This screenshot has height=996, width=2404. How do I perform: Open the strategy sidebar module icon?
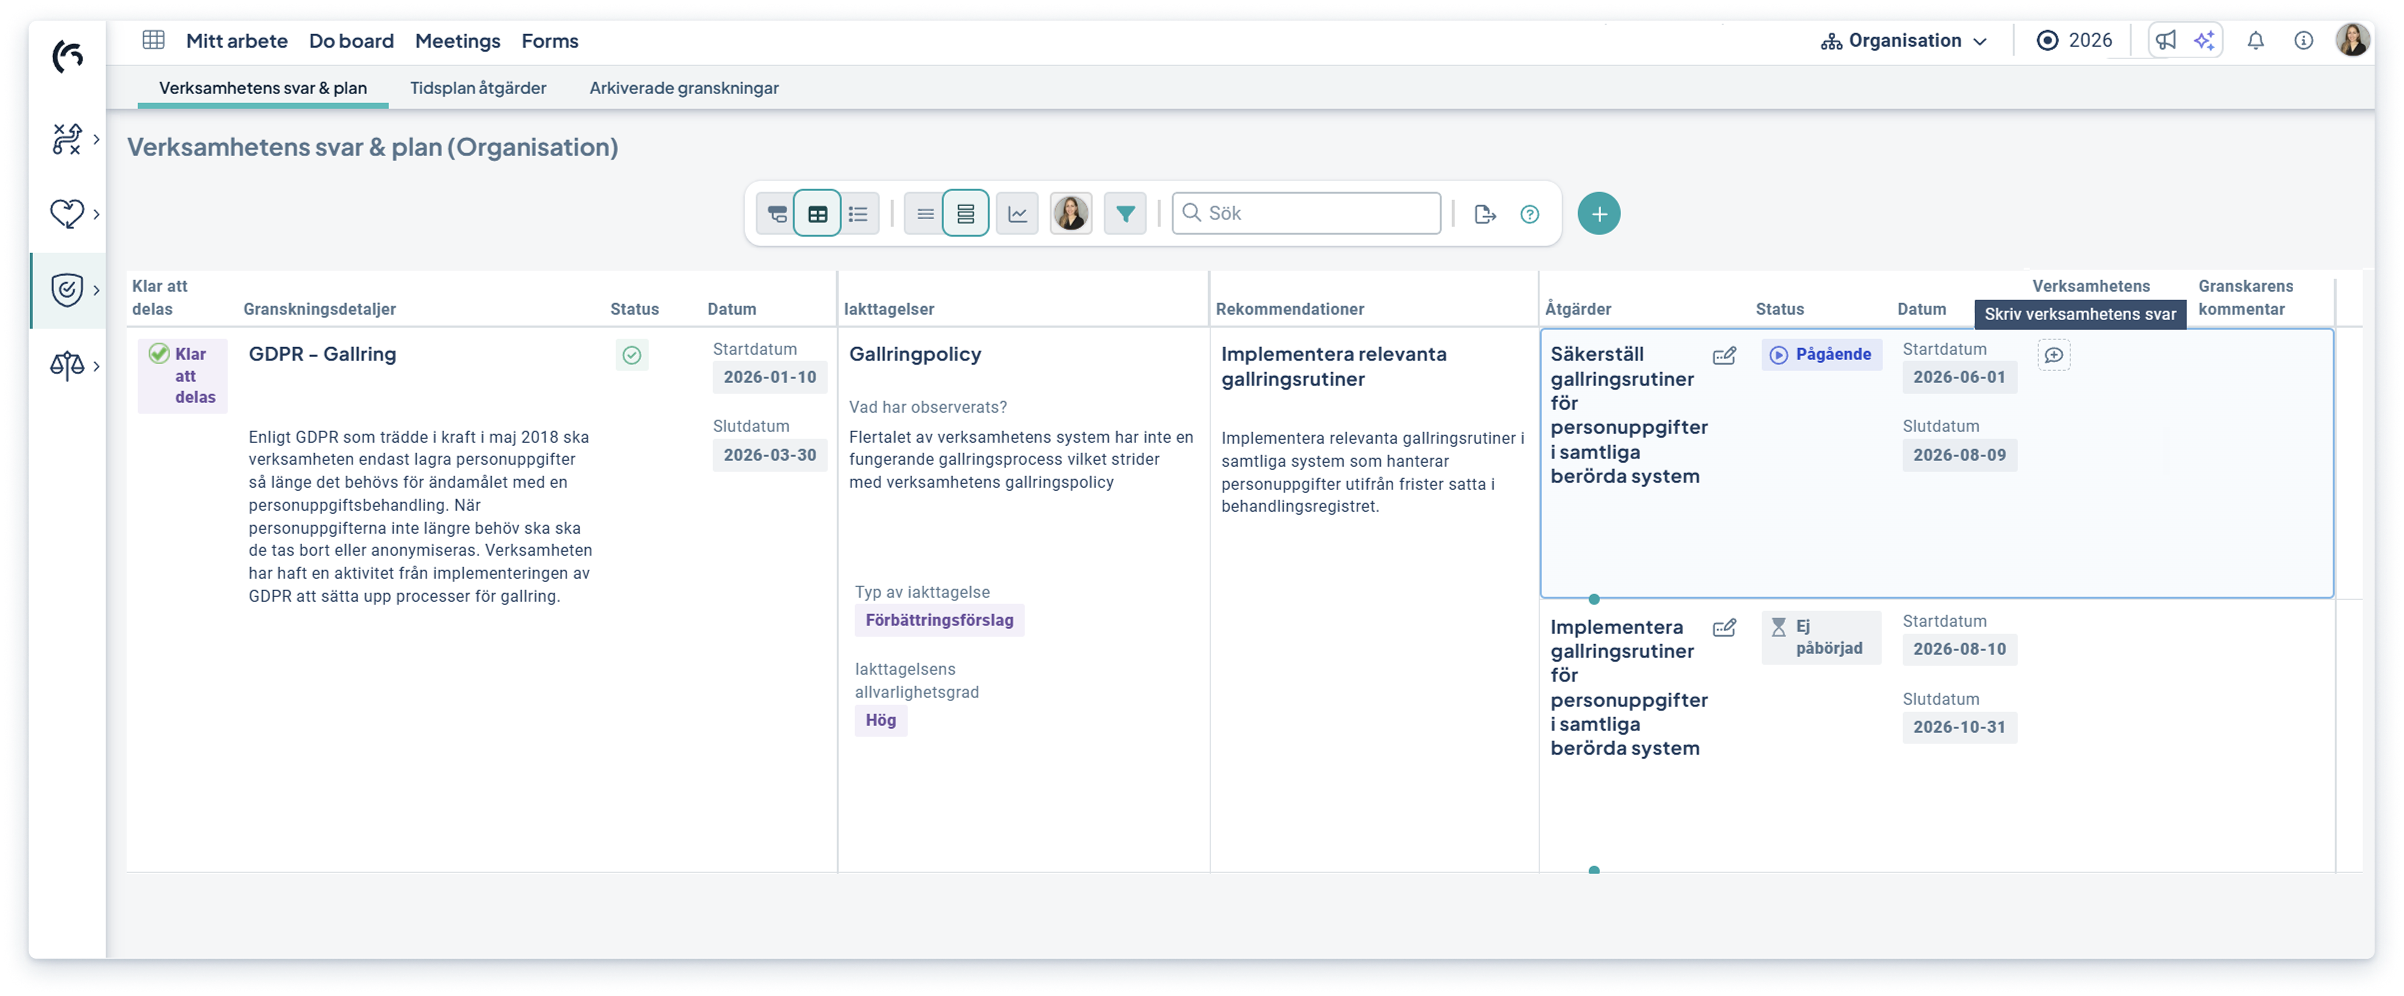click(66, 139)
